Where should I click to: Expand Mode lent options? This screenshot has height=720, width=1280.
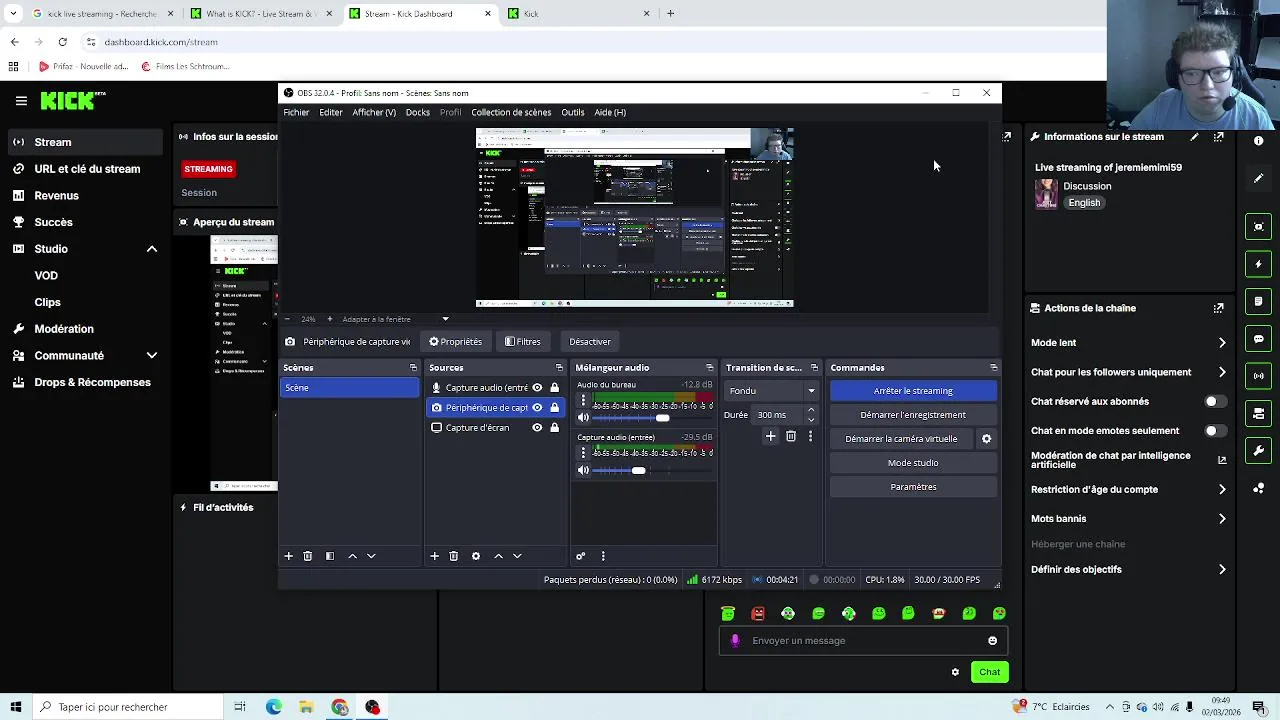tap(1222, 343)
